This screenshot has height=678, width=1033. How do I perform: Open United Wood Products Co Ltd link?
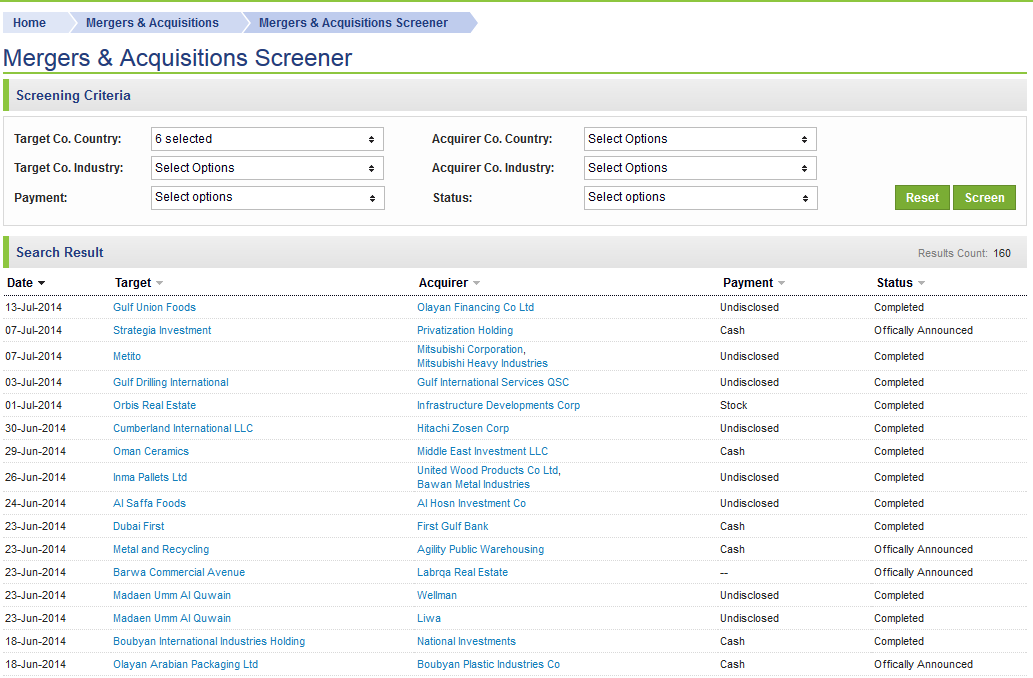tap(488, 470)
